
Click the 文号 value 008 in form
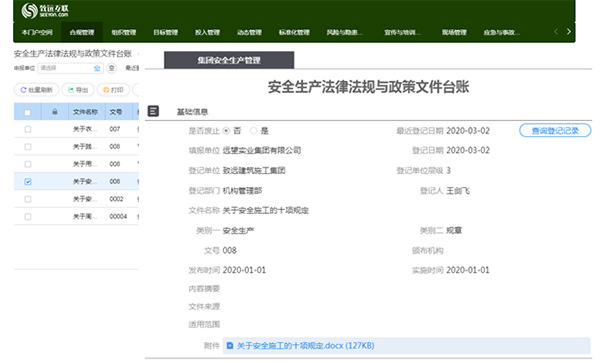(230, 251)
